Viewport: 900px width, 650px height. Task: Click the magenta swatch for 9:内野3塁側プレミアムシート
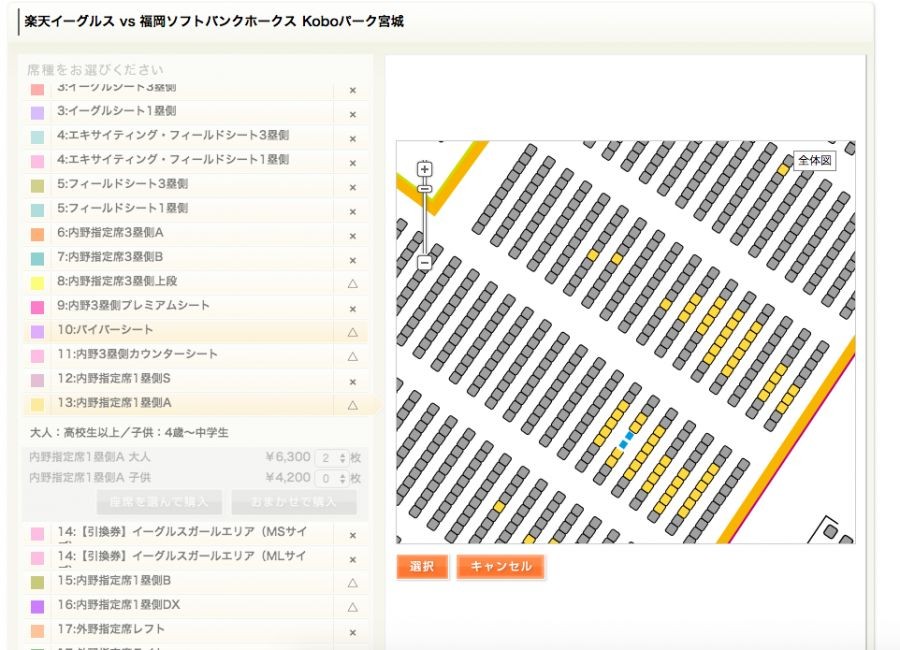[37, 307]
